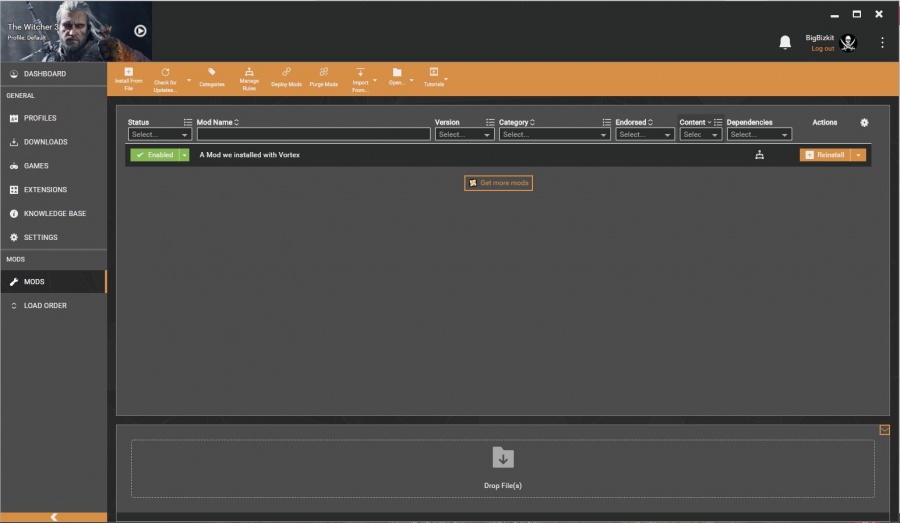
Task: Toggle the Enabled status of the mod
Action: 154,155
